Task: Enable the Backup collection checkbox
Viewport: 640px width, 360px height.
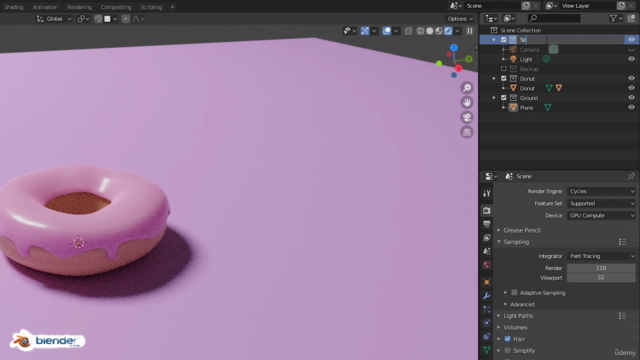Action: [504, 69]
